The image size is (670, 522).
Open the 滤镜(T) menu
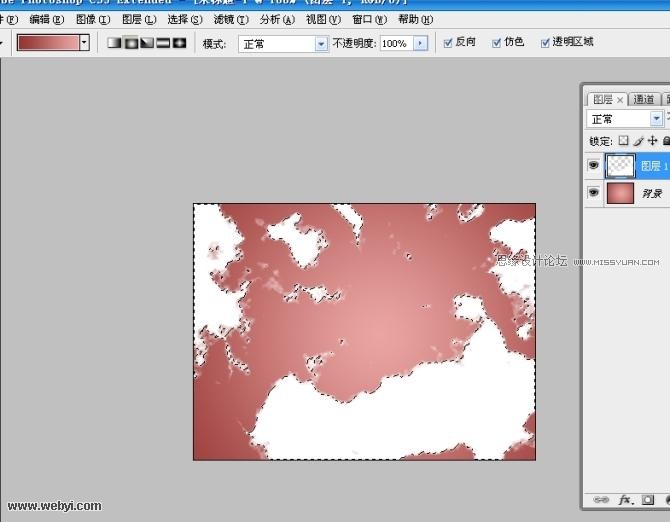click(231, 20)
